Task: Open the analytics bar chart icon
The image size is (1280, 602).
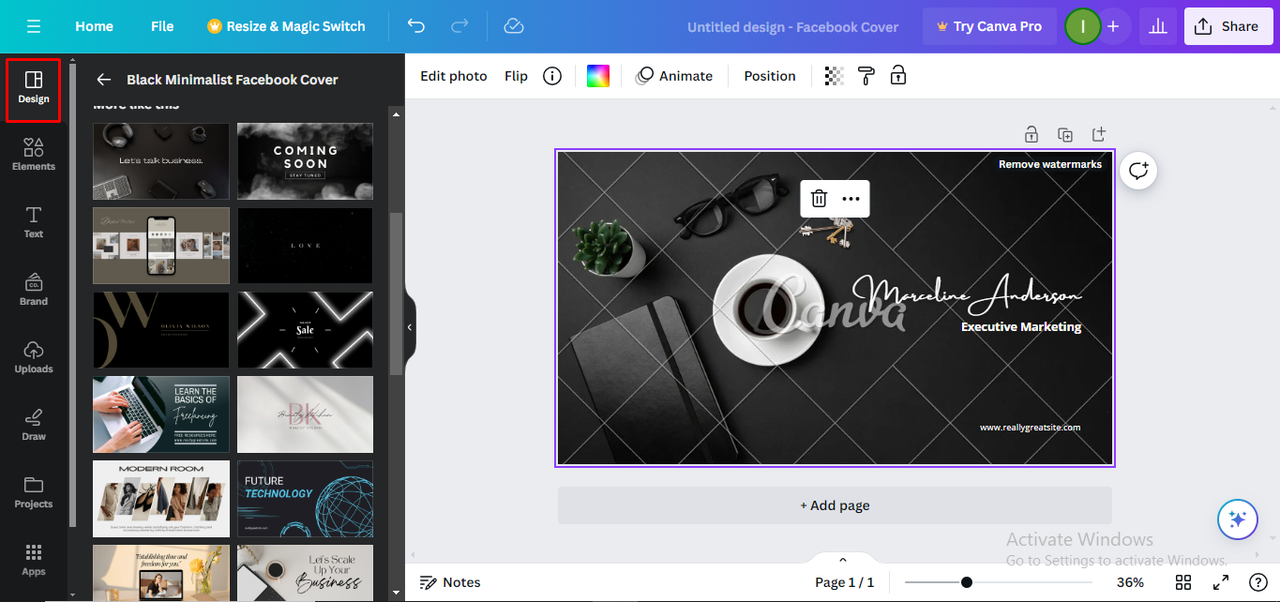Action: (1158, 26)
